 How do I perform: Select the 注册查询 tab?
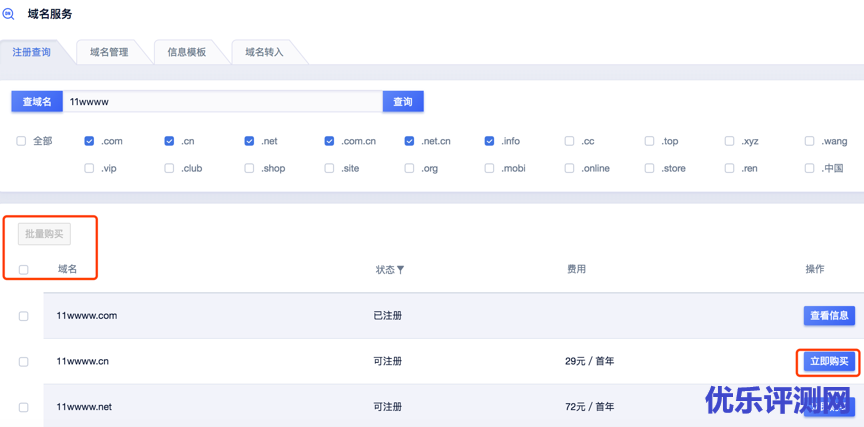[x=31, y=52]
